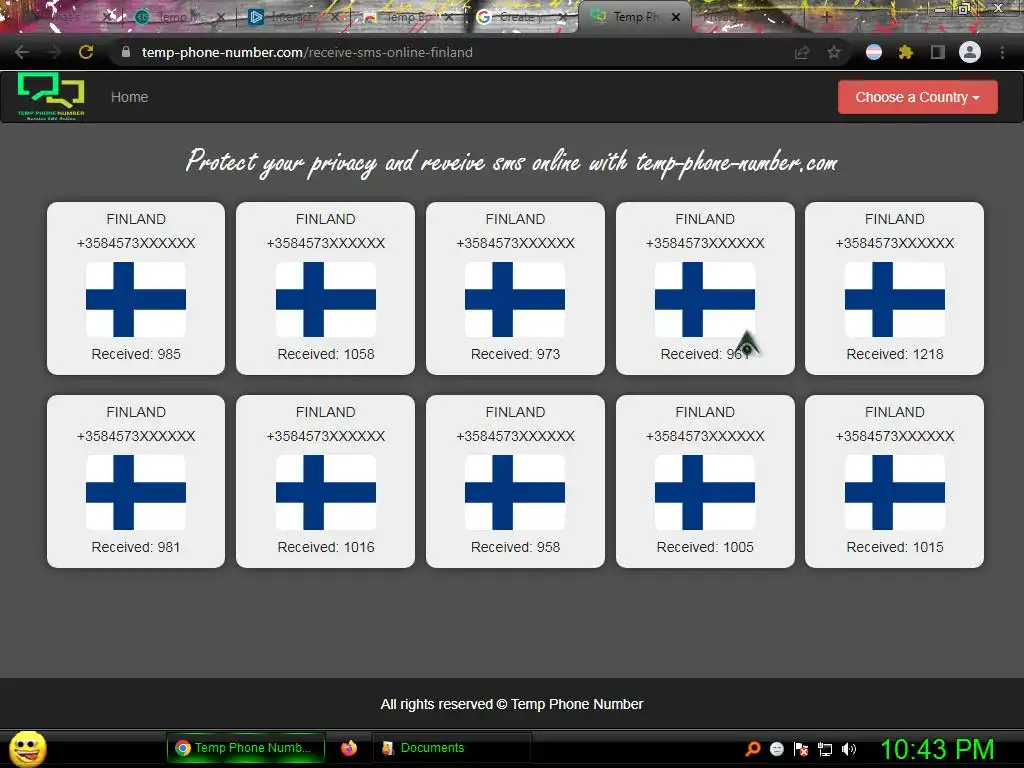
Task: Click the browser forward arrow
Action: 54,52
